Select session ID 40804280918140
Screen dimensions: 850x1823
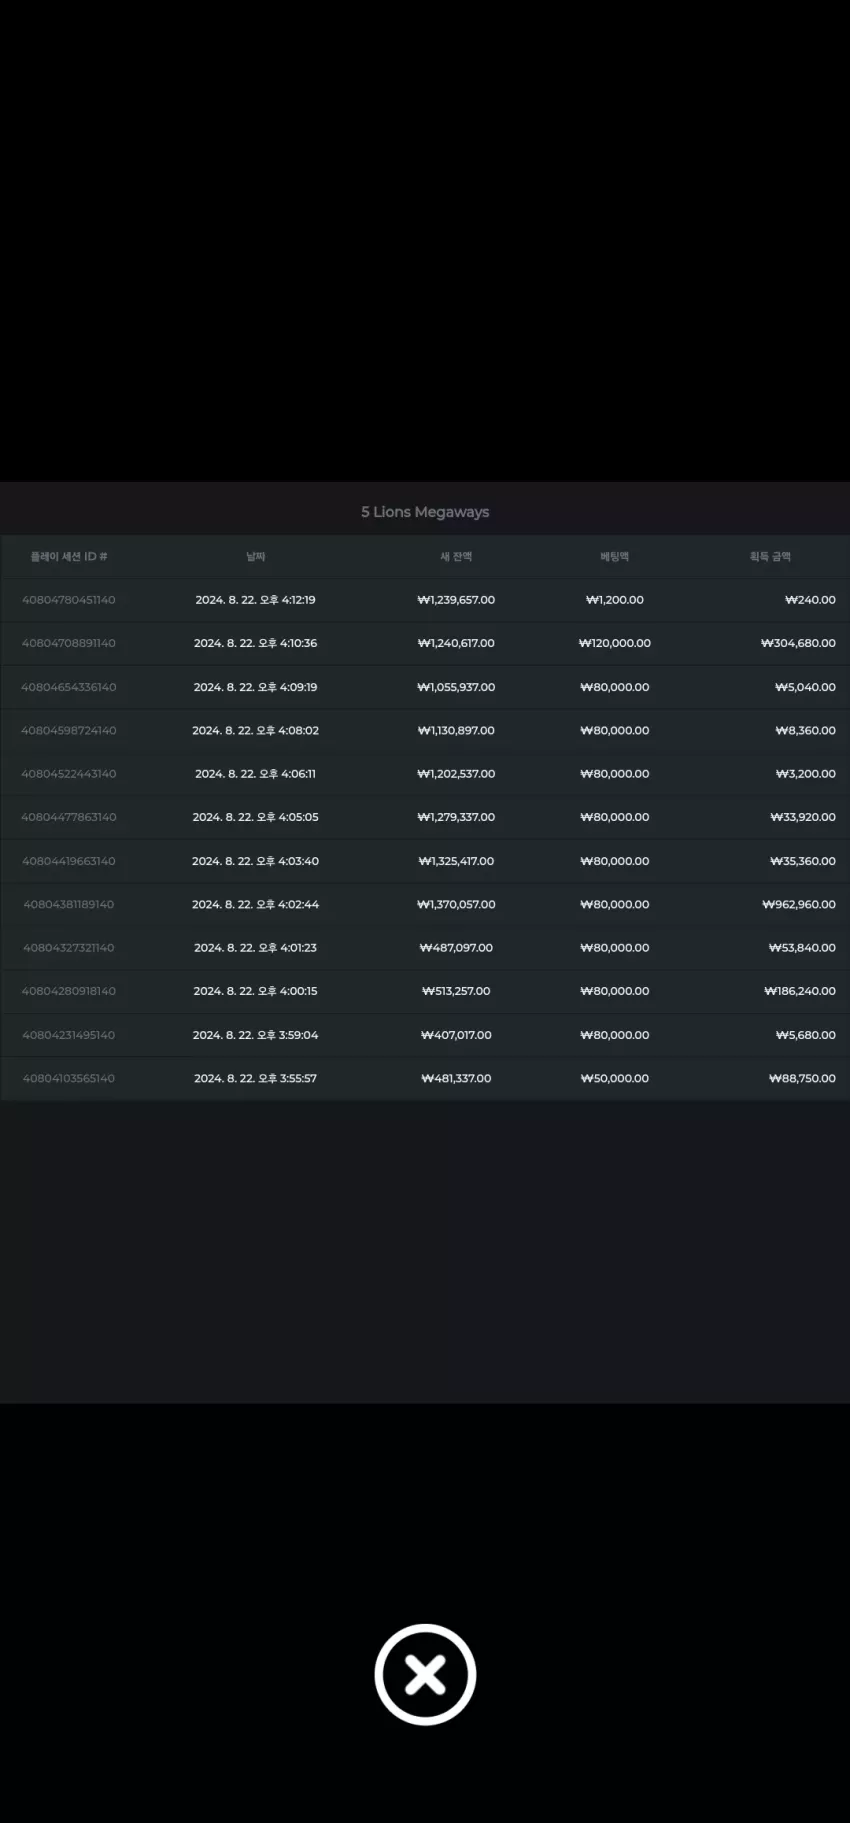pos(69,991)
